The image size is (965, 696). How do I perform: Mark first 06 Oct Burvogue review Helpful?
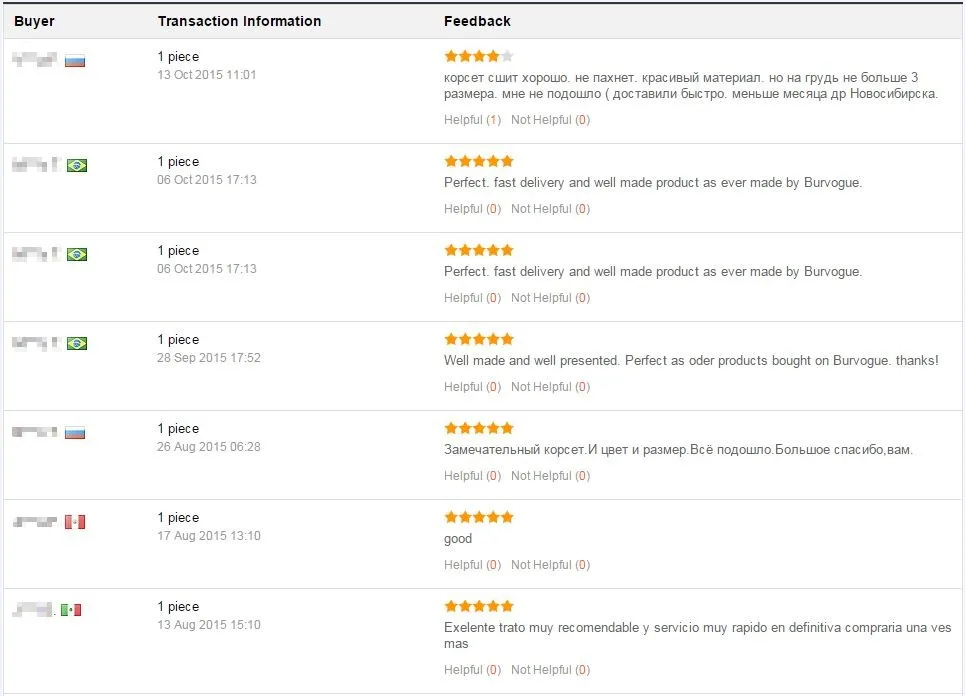click(472, 209)
